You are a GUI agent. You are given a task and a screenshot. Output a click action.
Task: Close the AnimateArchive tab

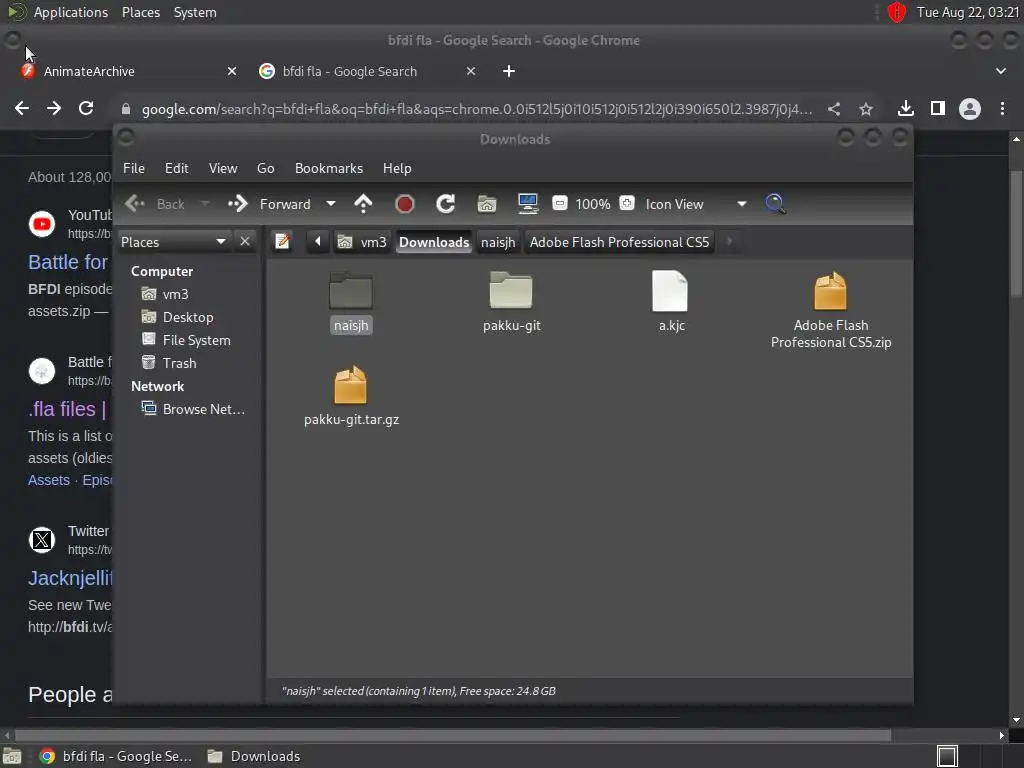coord(232,71)
